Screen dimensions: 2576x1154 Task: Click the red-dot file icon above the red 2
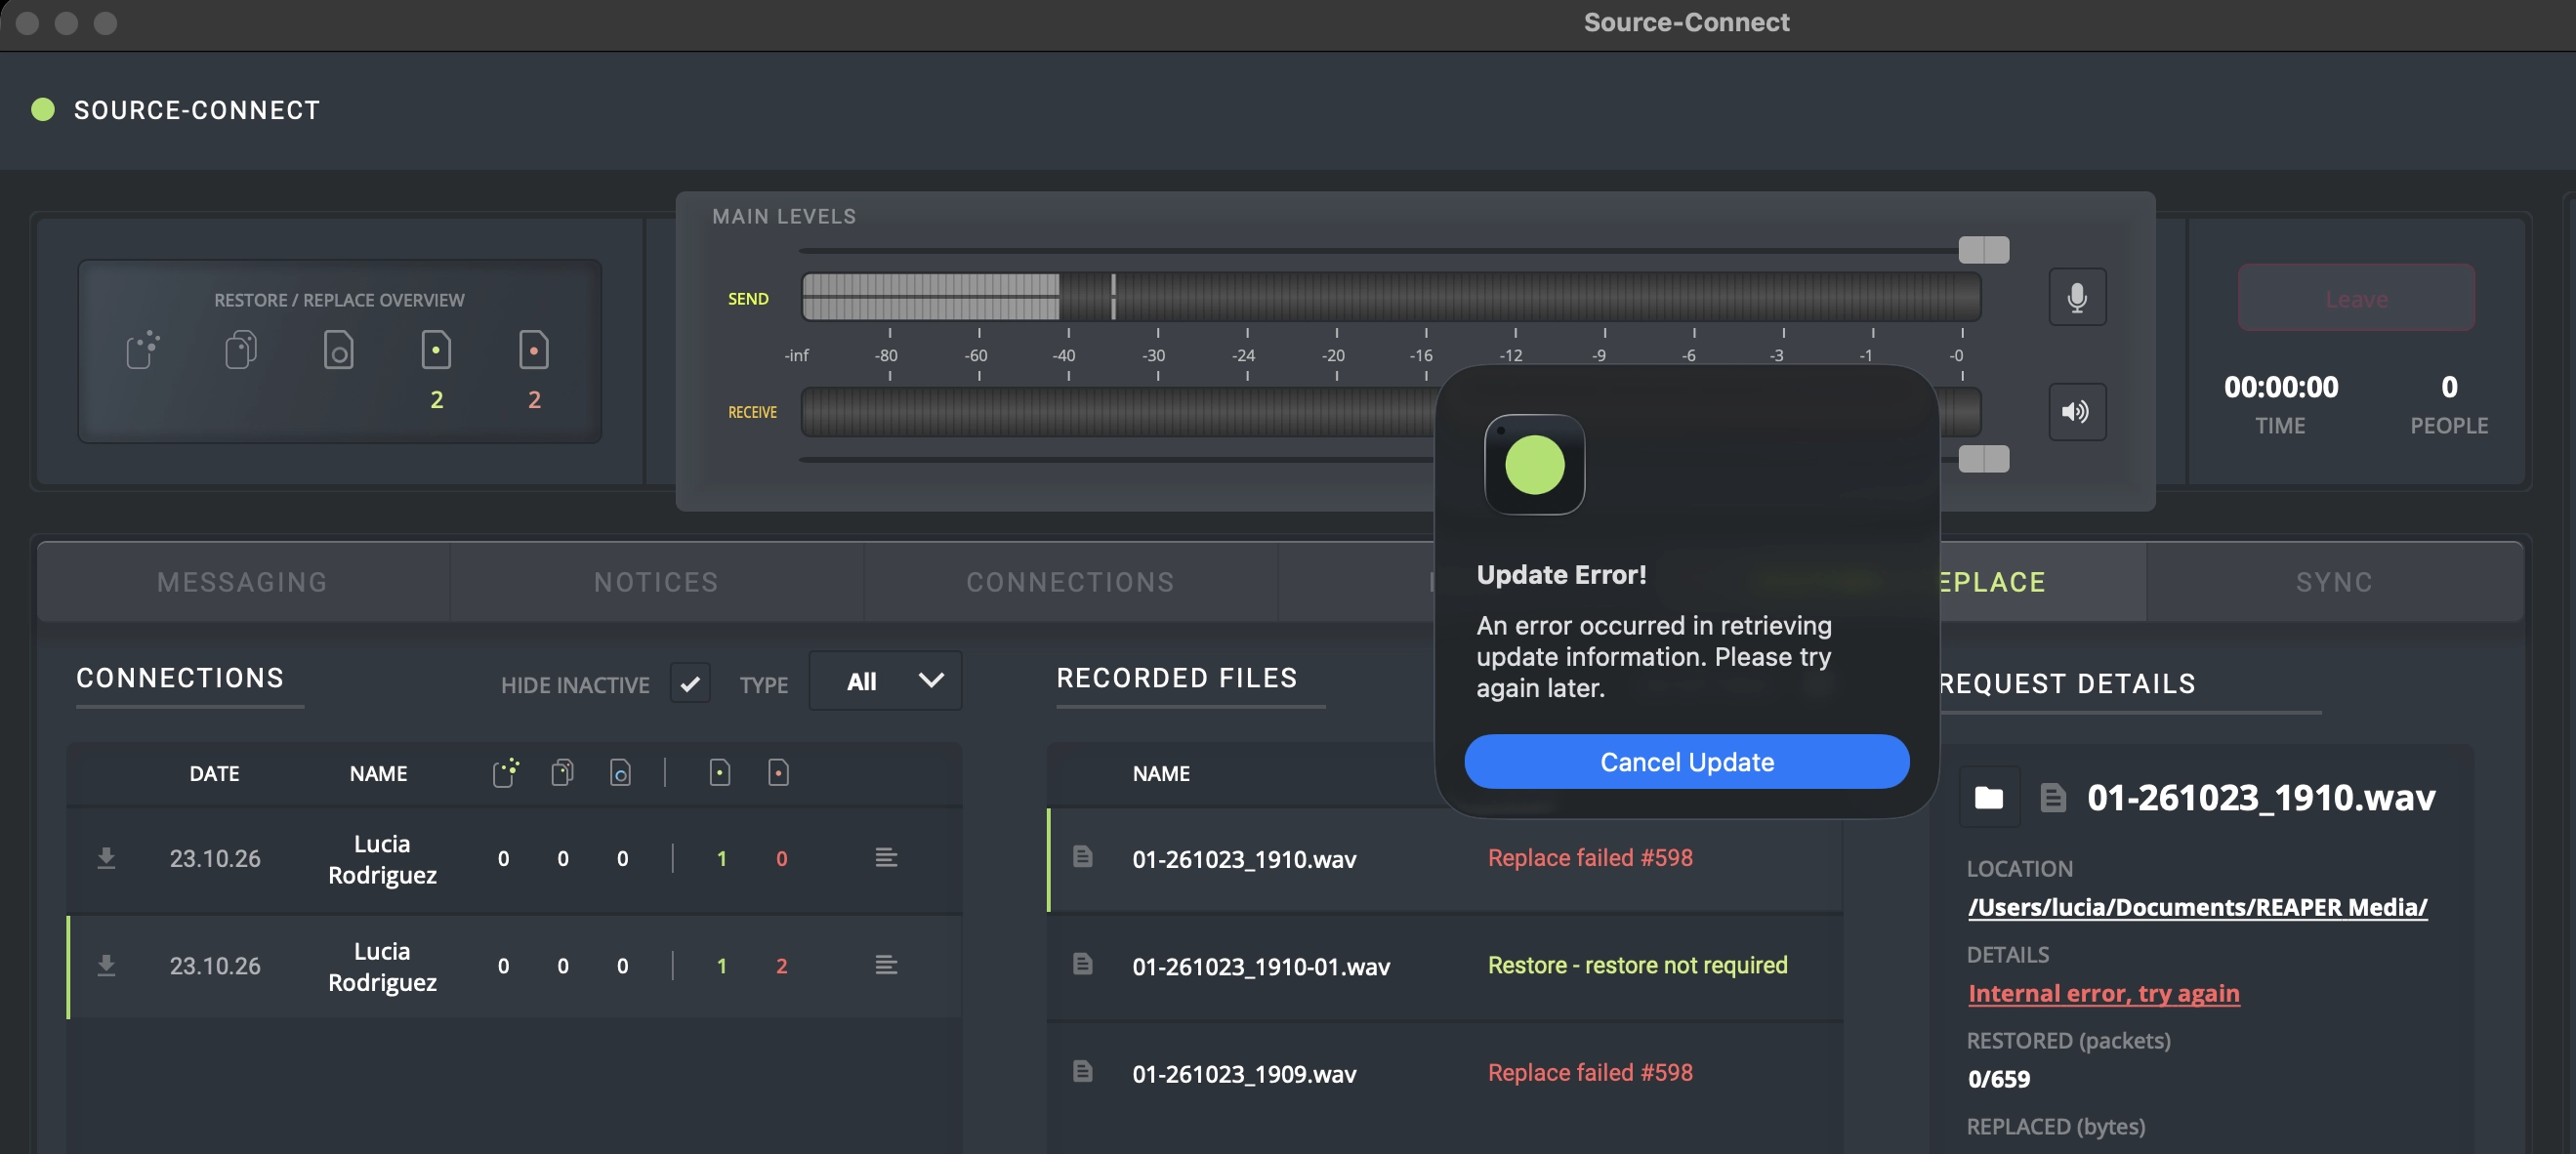534,350
